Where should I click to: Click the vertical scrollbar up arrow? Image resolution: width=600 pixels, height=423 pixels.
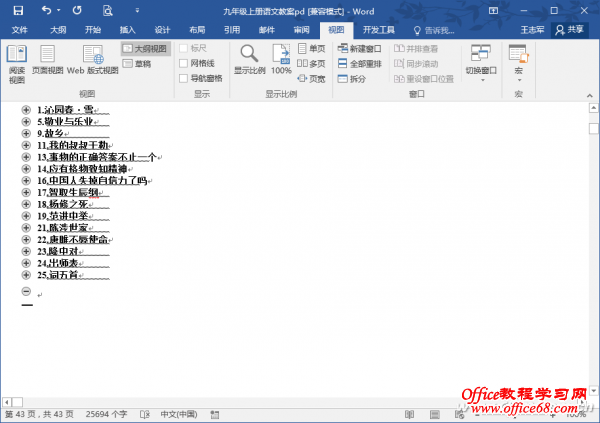tap(593, 108)
